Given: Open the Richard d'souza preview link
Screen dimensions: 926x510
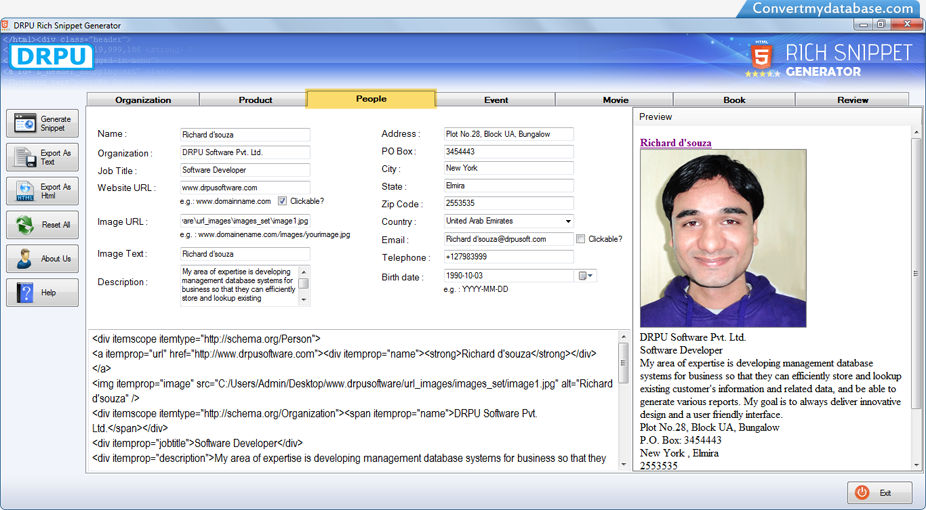Looking at the screenshot, I should click(676, 143).
